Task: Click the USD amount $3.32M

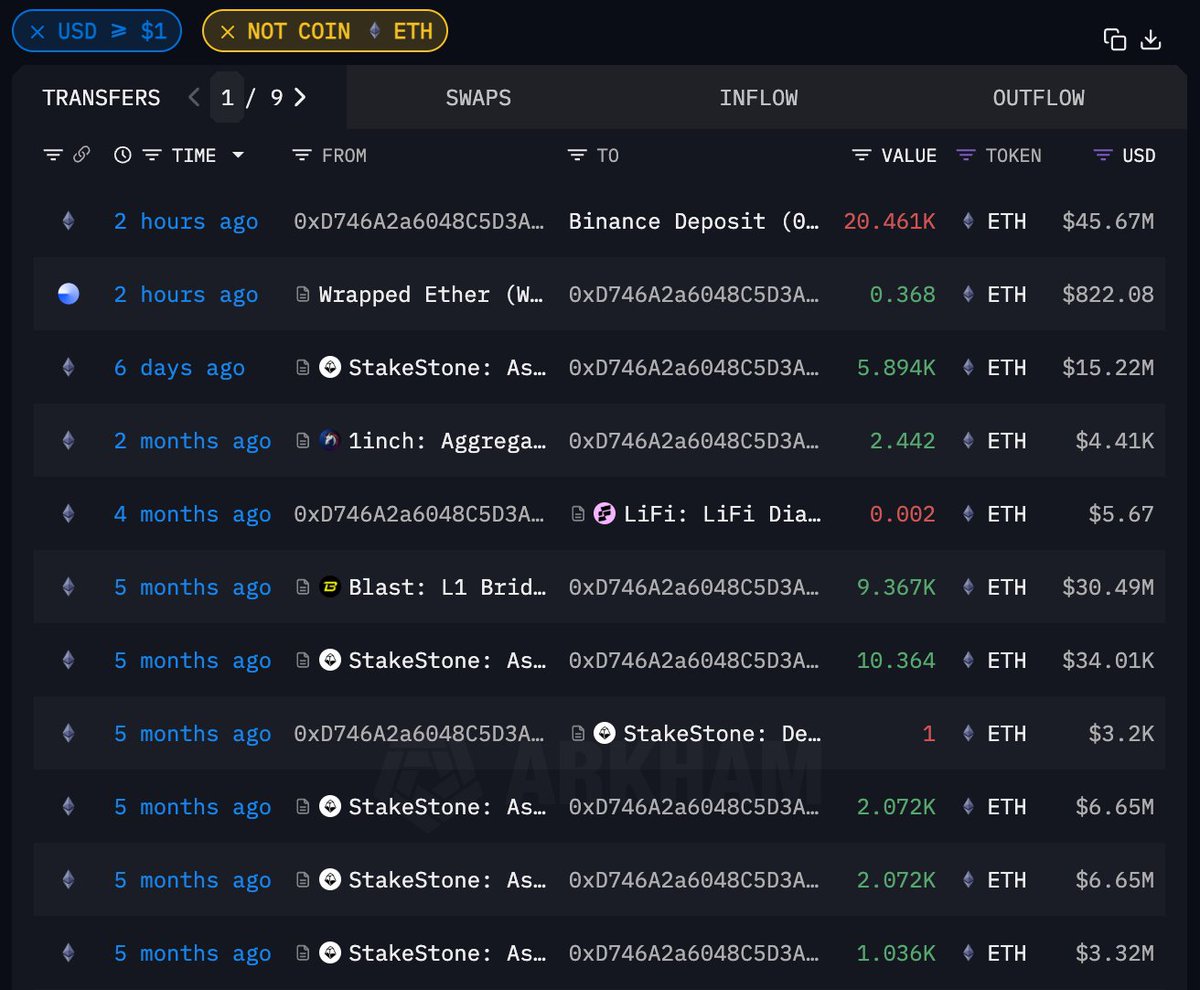Action: click(x=1115, y=953)
